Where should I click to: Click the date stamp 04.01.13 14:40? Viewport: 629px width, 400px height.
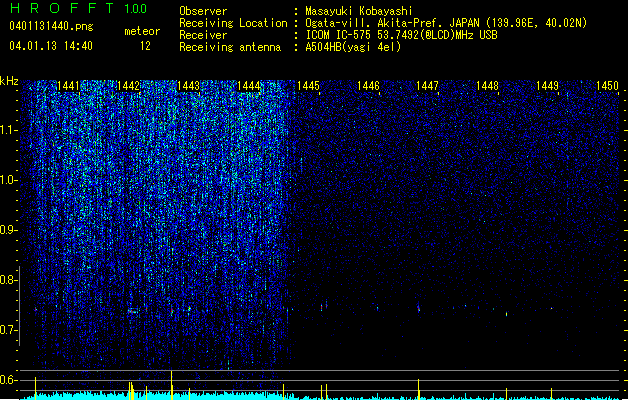coord(51,46)
